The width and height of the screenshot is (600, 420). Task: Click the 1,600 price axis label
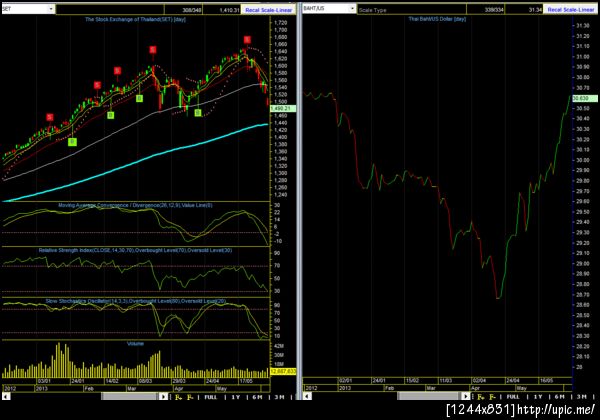(x=280, y=66)
